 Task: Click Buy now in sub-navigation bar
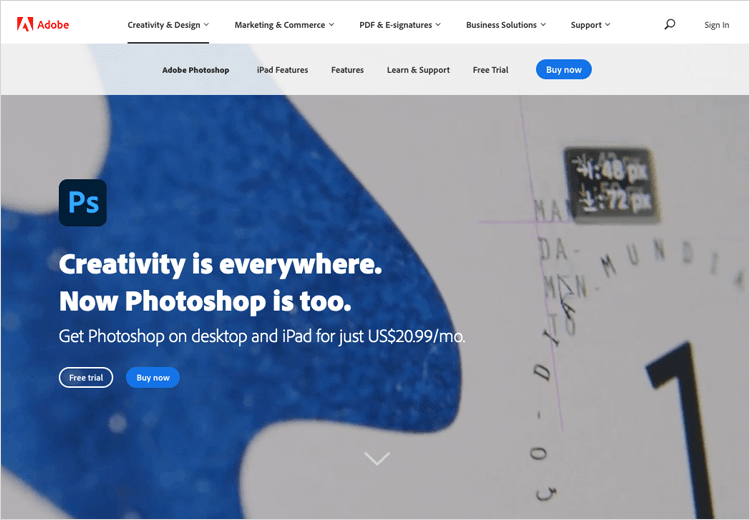point(563,69)
